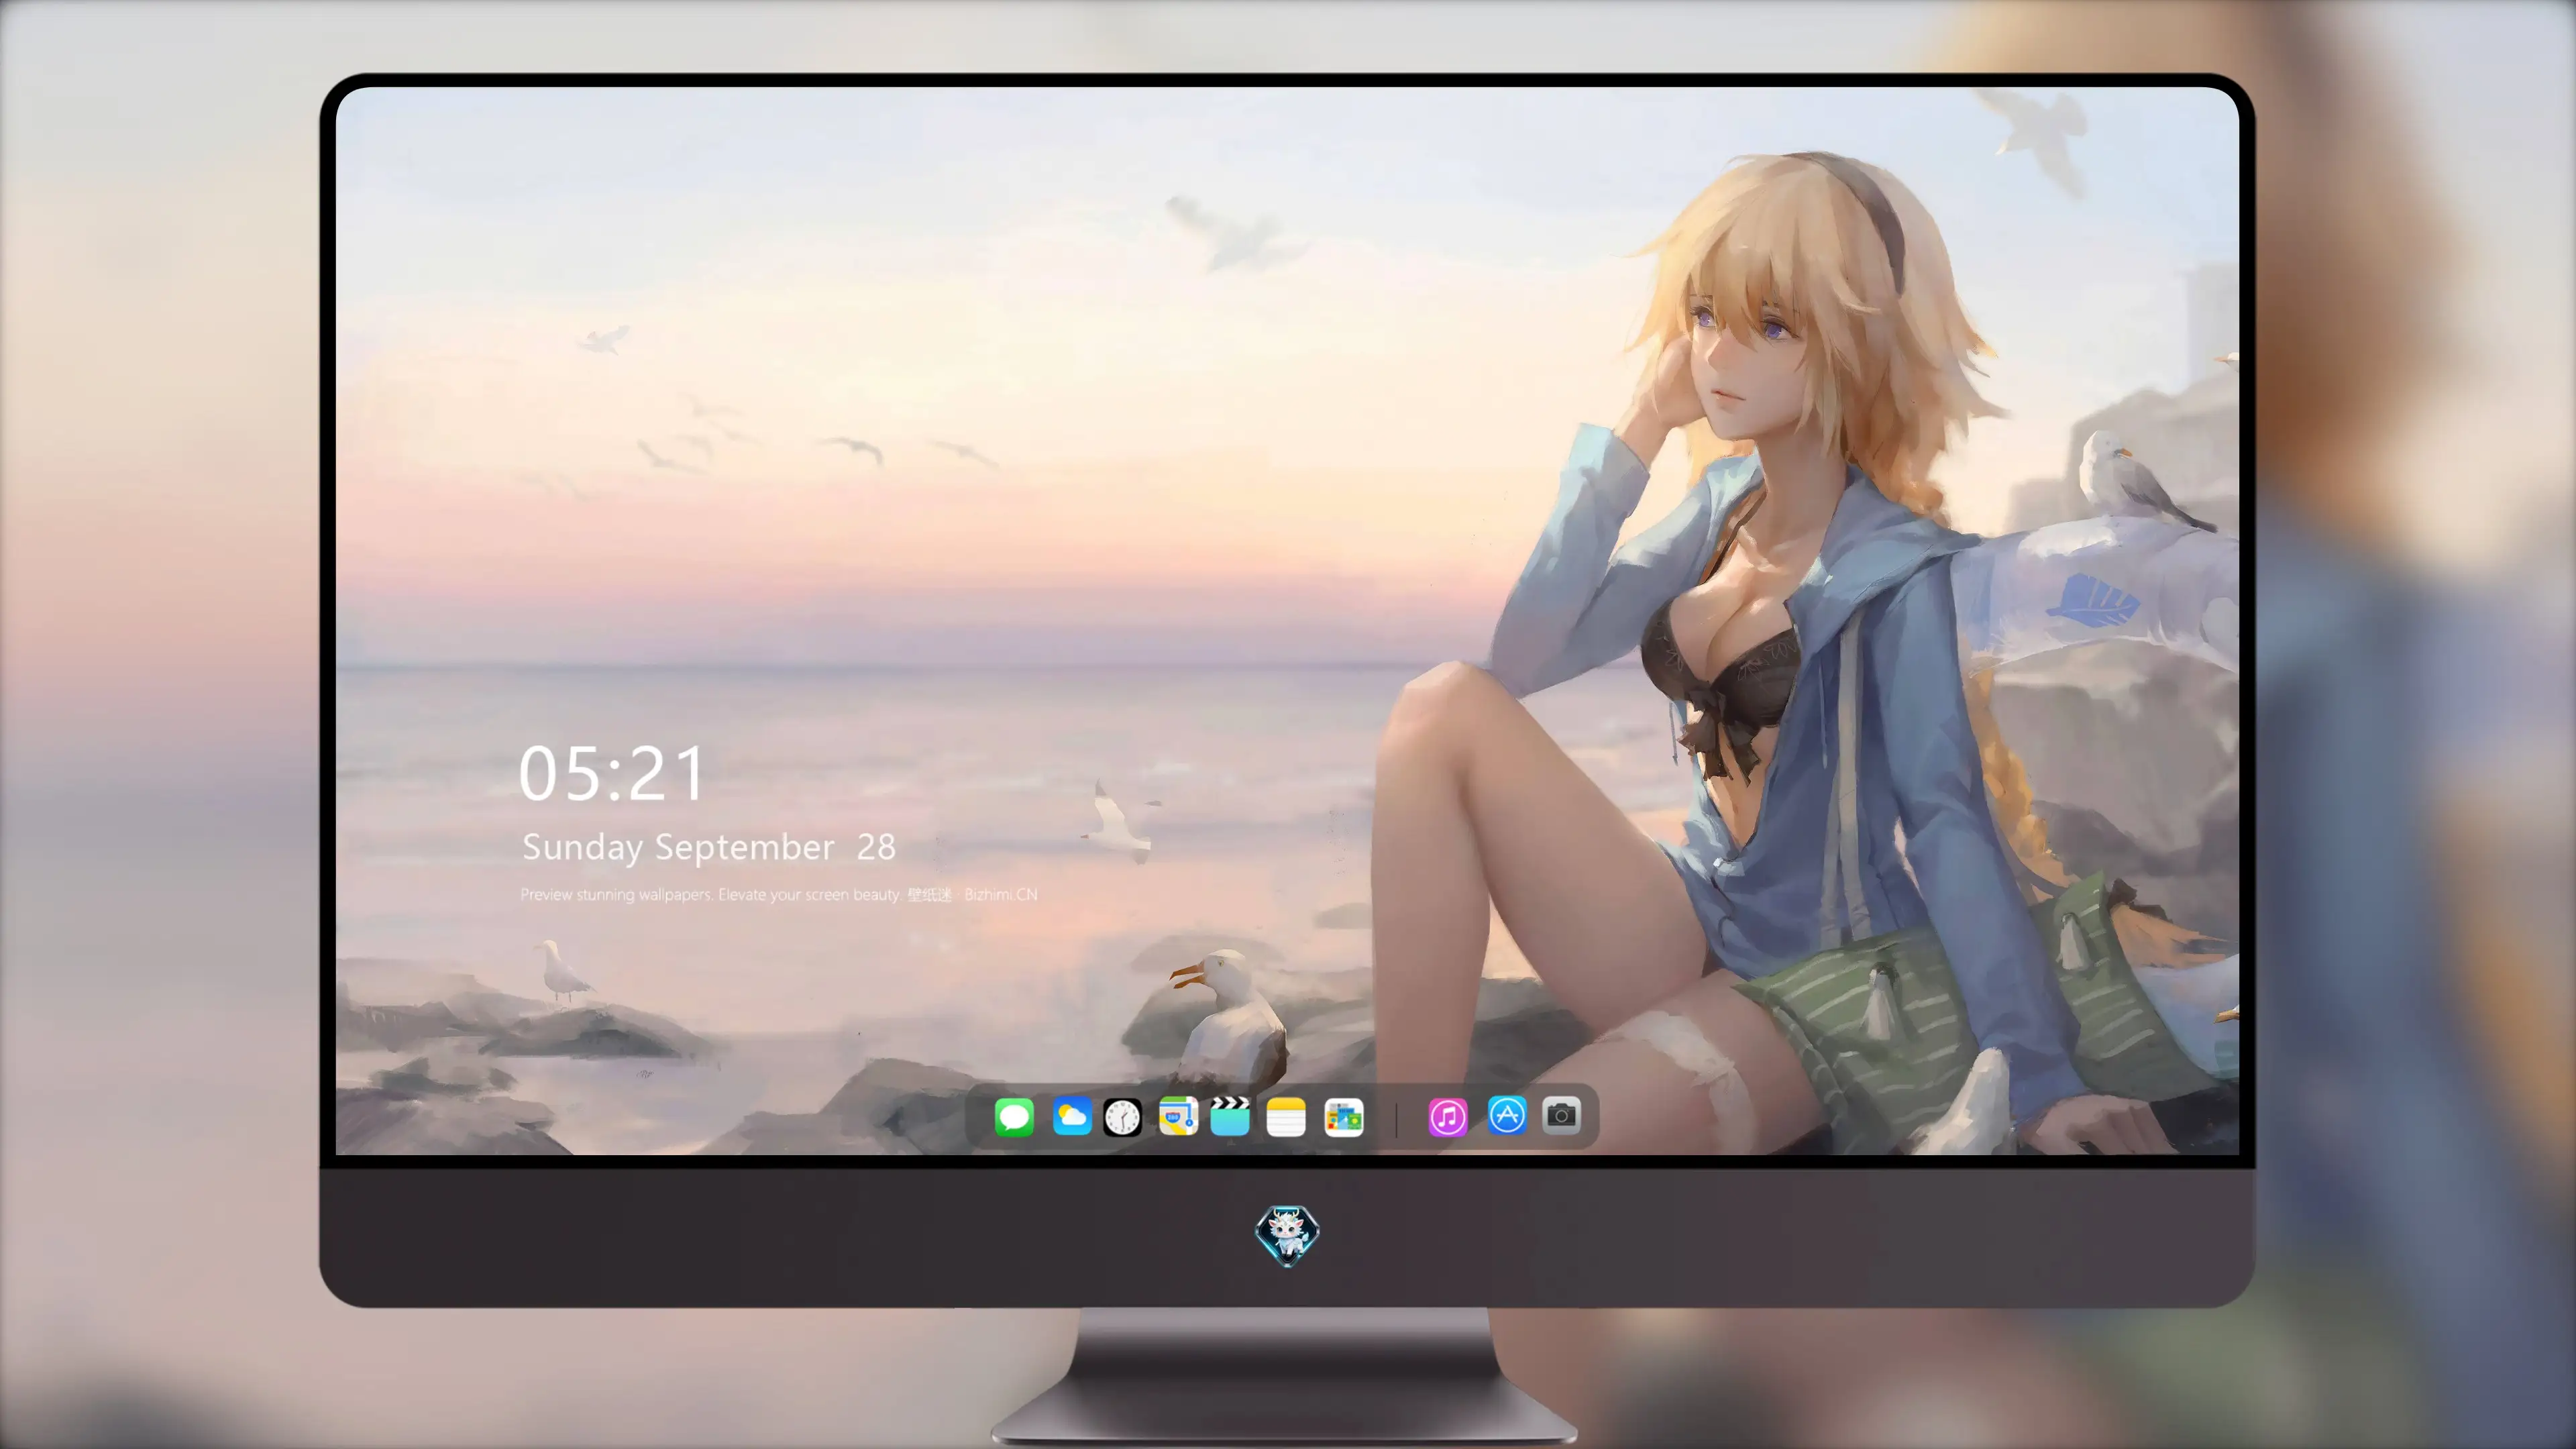Image resolution: width=2576 pixels, height=1449 pixels.
Task: Click the dragon mascot logo on the monitor chin
Action: pyautogui.click(x=1287, y=1236)
